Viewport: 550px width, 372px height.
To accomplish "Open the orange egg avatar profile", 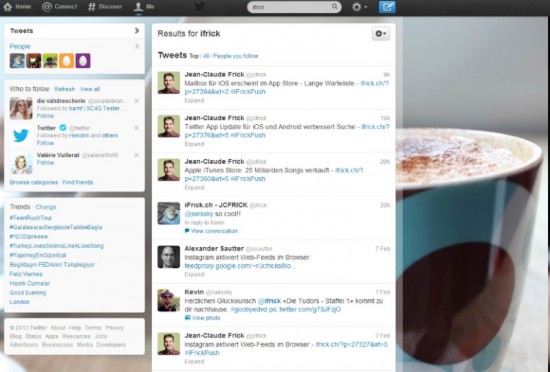I will [x=66, y=61].
